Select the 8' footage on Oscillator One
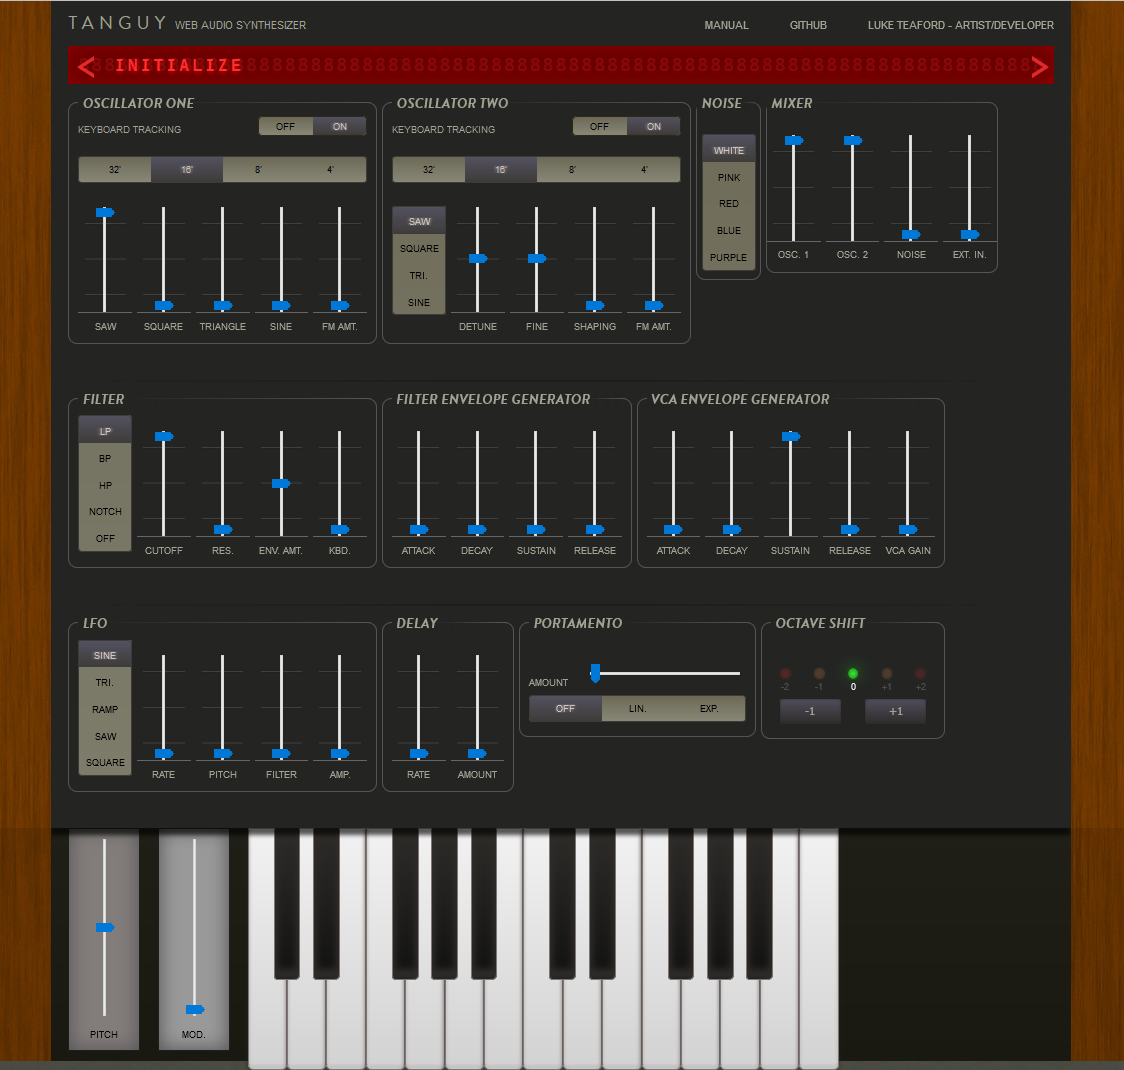 pyautogui.click(x=258, y=170)
